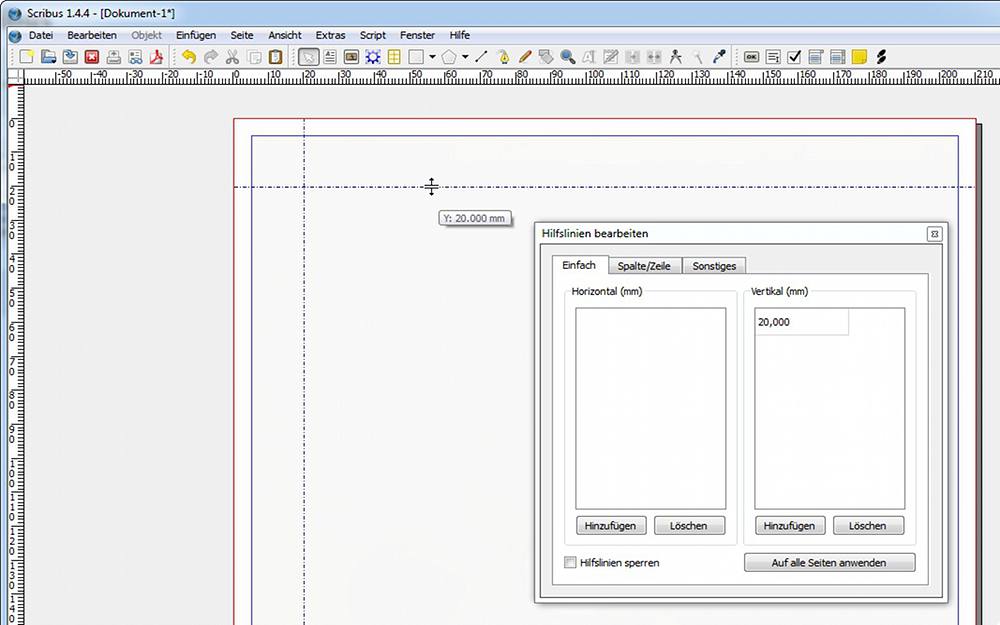Insert a PDF list box

pos(837,57)
